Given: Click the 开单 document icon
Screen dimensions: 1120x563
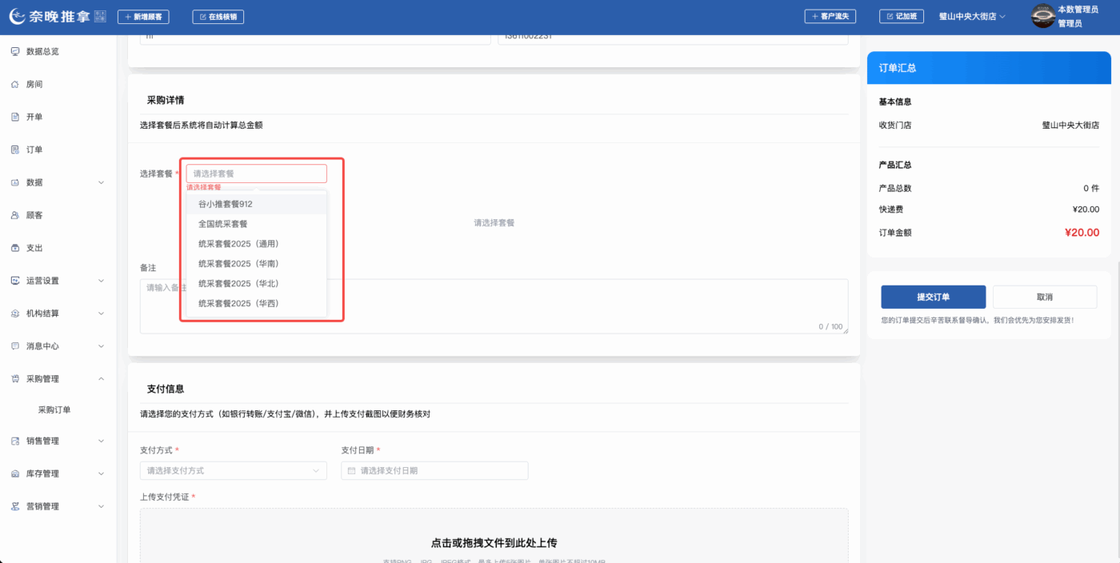Looking at the screenshot, I should click(15, 117).
